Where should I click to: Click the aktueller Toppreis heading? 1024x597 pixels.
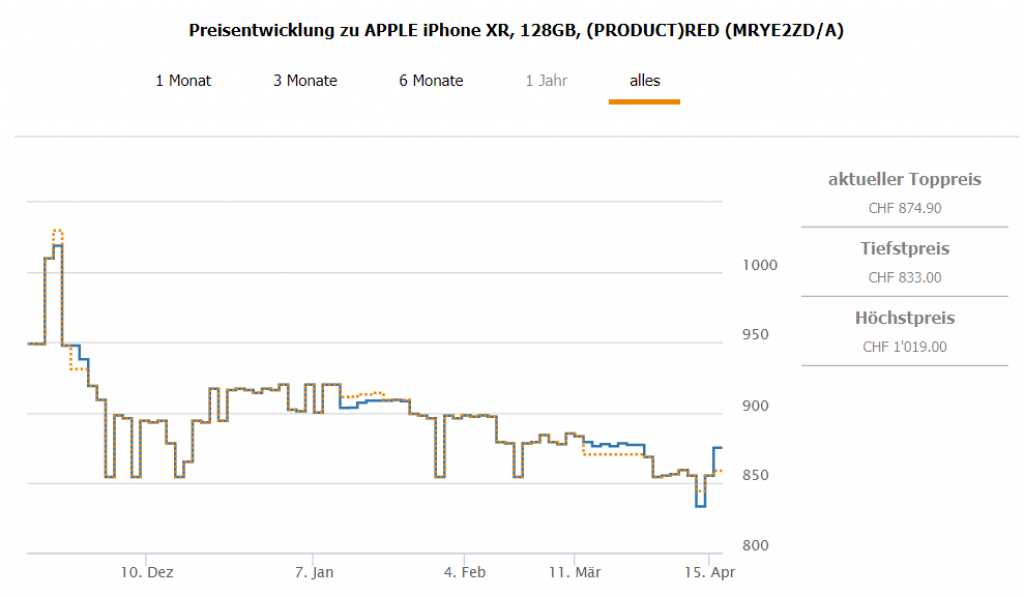[x=904, y=180]
